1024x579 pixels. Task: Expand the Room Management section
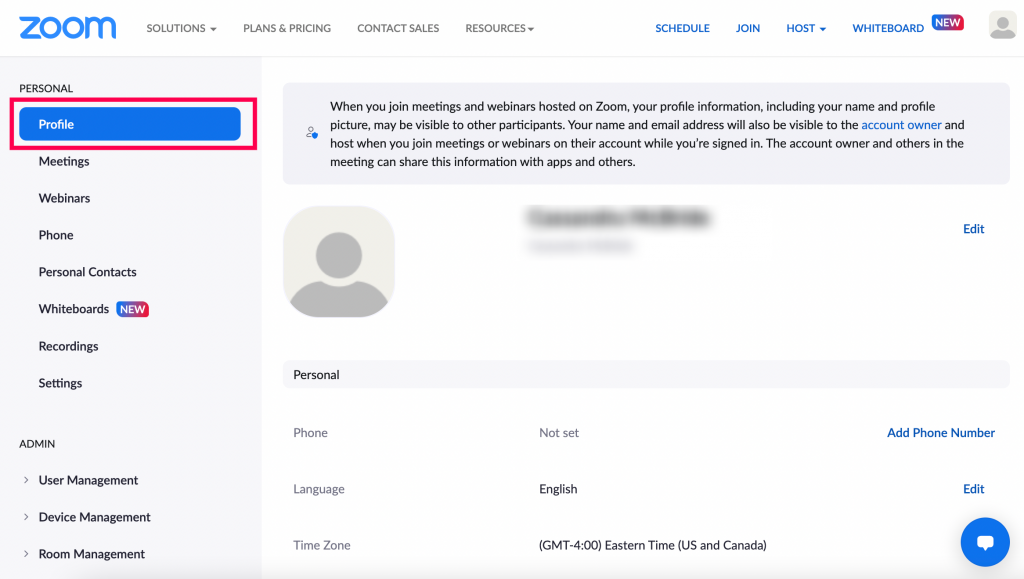click(91, 553)
